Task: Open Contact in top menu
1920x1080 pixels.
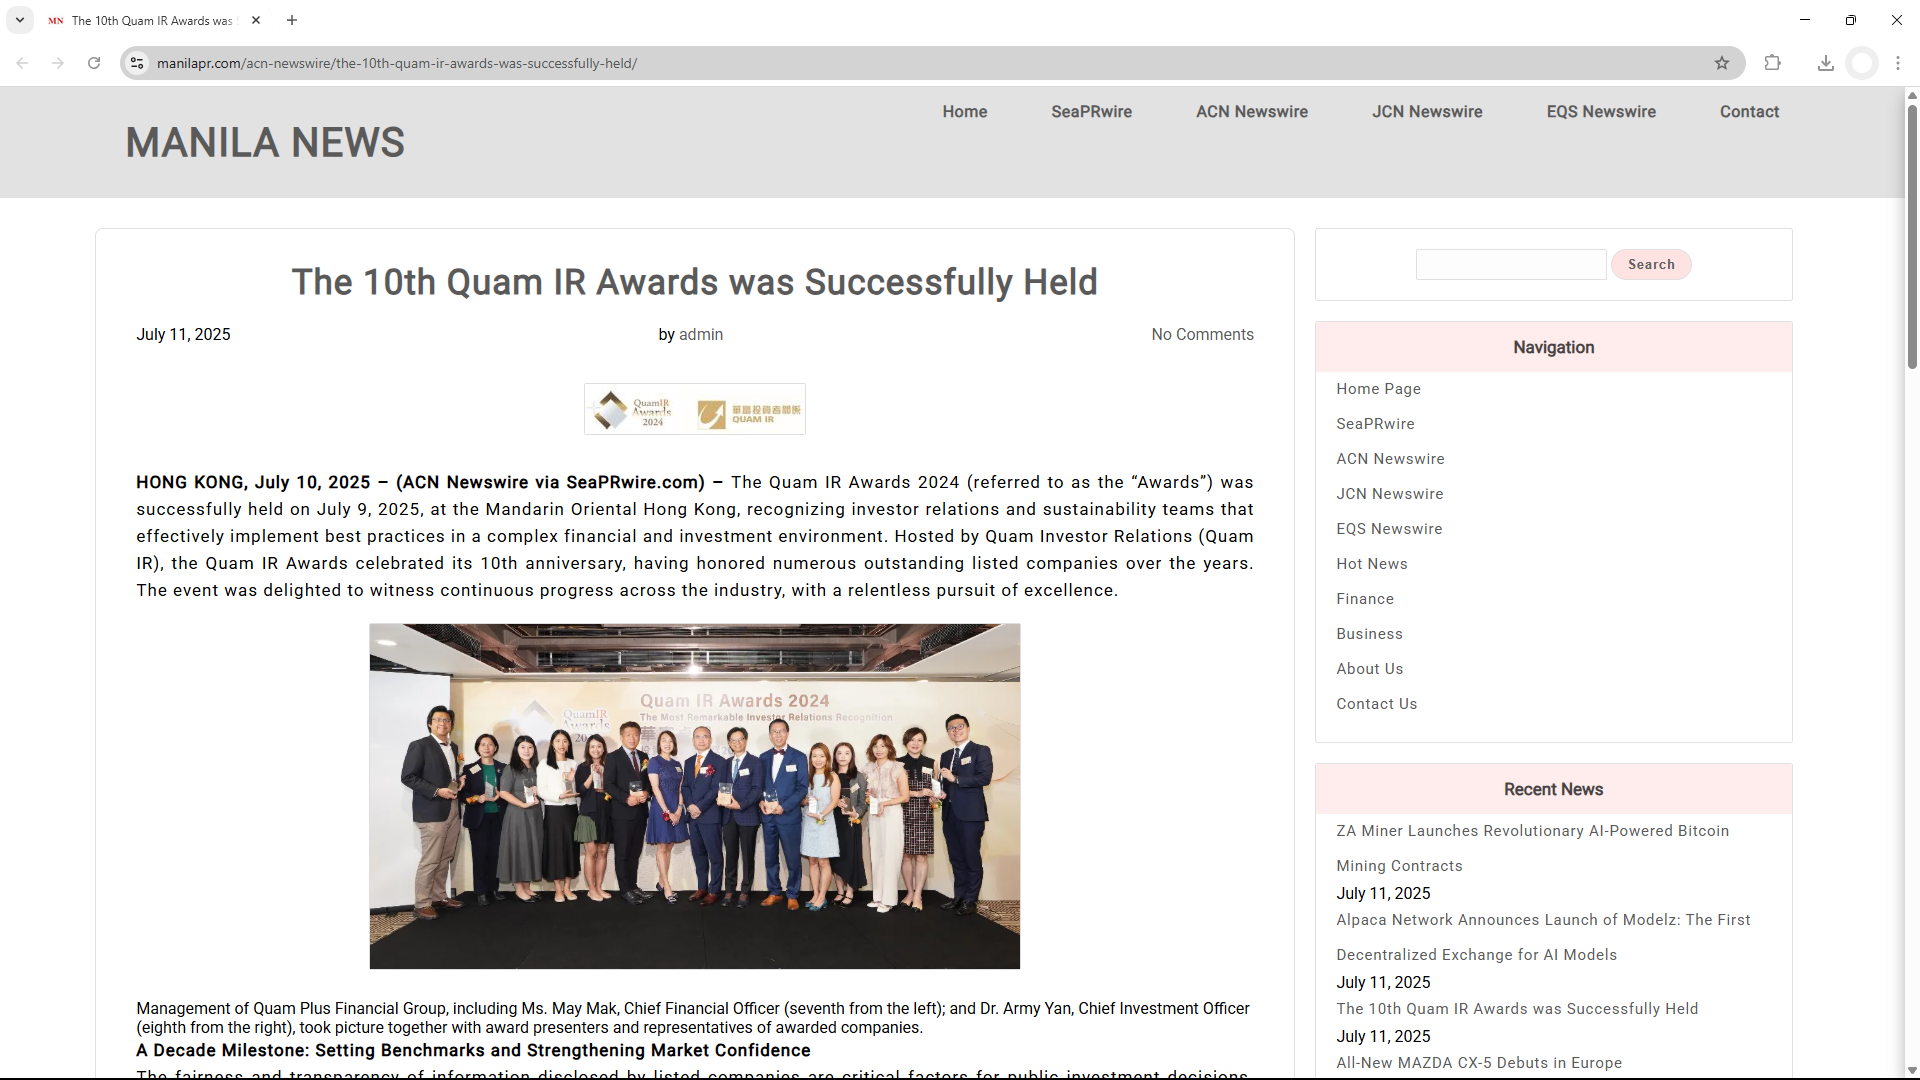Action: point(1749,112)
